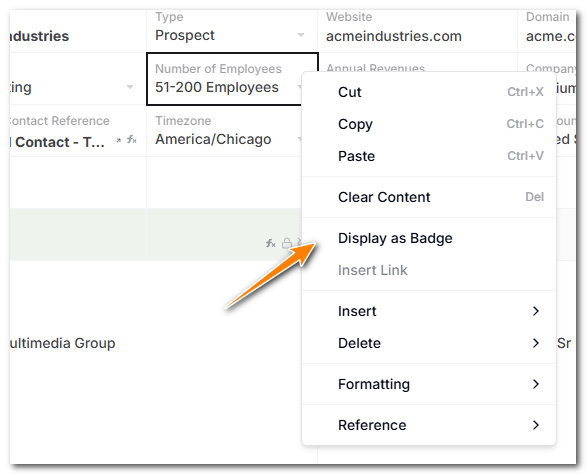Expand the Reference submenu chevron

click(536, 425)
